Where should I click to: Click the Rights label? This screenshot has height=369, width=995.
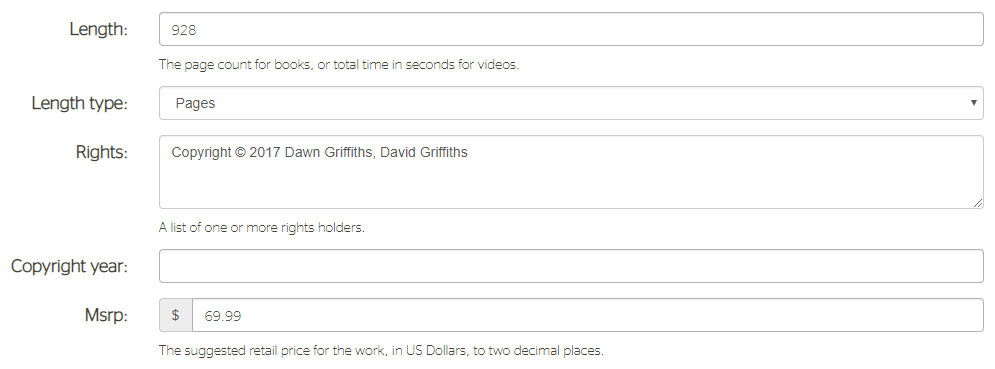click(x=102, y=152)
